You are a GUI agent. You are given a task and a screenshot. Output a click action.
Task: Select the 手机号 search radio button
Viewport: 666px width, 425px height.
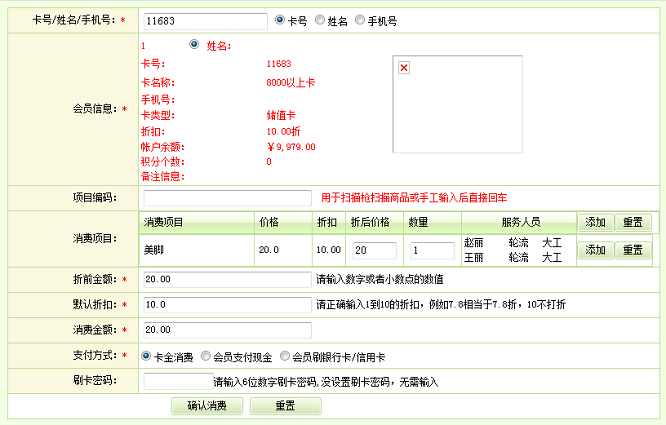[359, 20]
